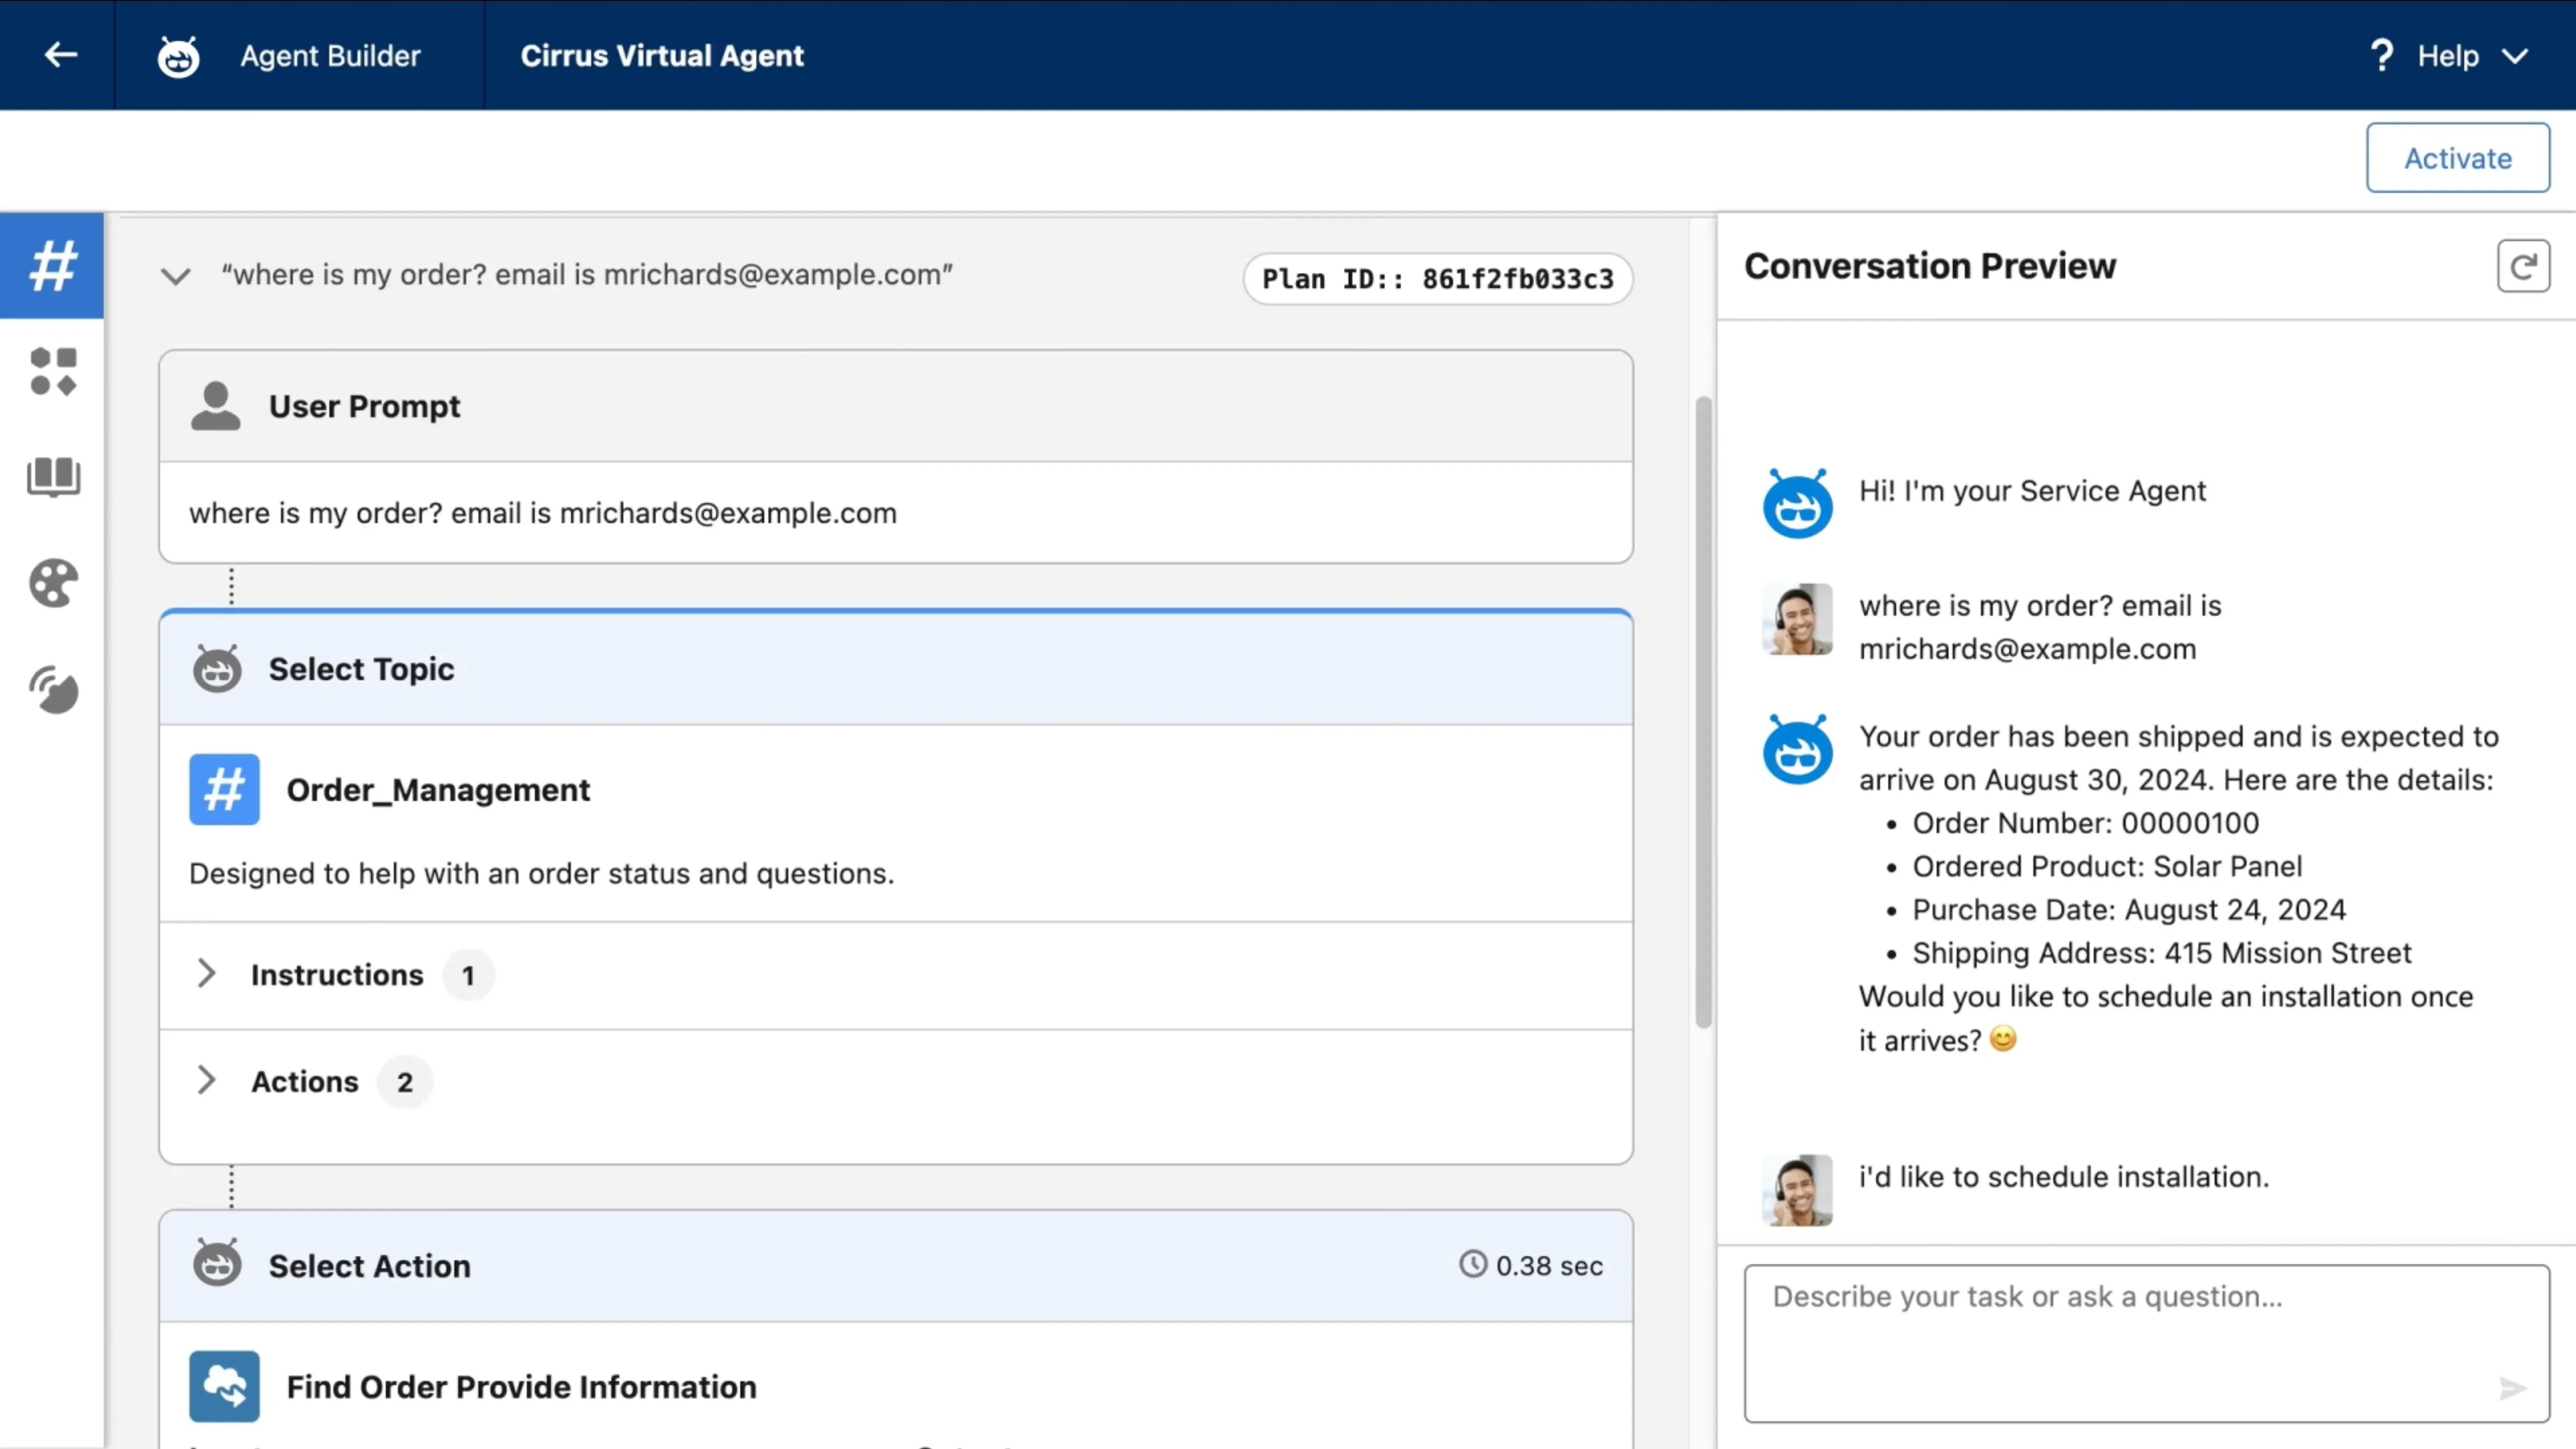The image size is (2576, 1449).
Task: Click the Plan ID badge 861f2fb033c3
Action: point(1437,278)
